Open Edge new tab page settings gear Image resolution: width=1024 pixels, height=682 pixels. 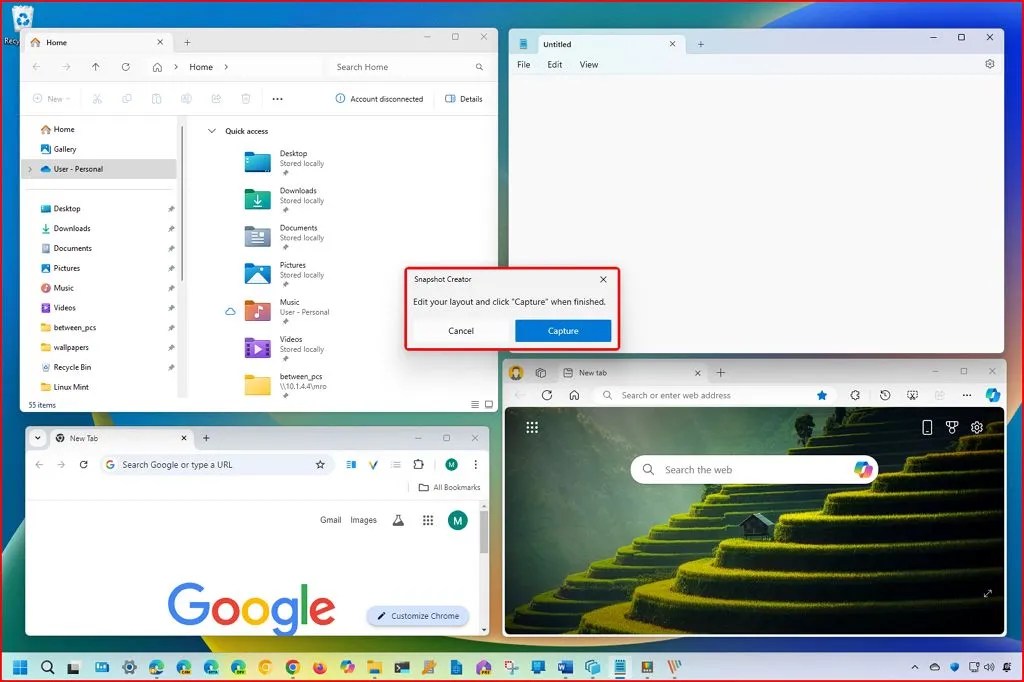976,427
